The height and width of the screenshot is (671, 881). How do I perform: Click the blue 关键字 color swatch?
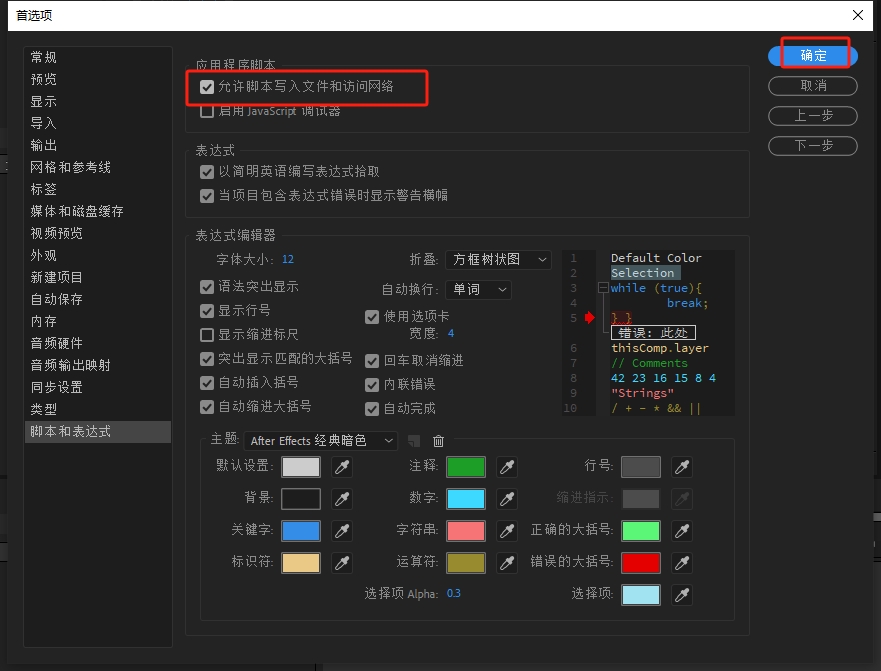pos(300,530)
